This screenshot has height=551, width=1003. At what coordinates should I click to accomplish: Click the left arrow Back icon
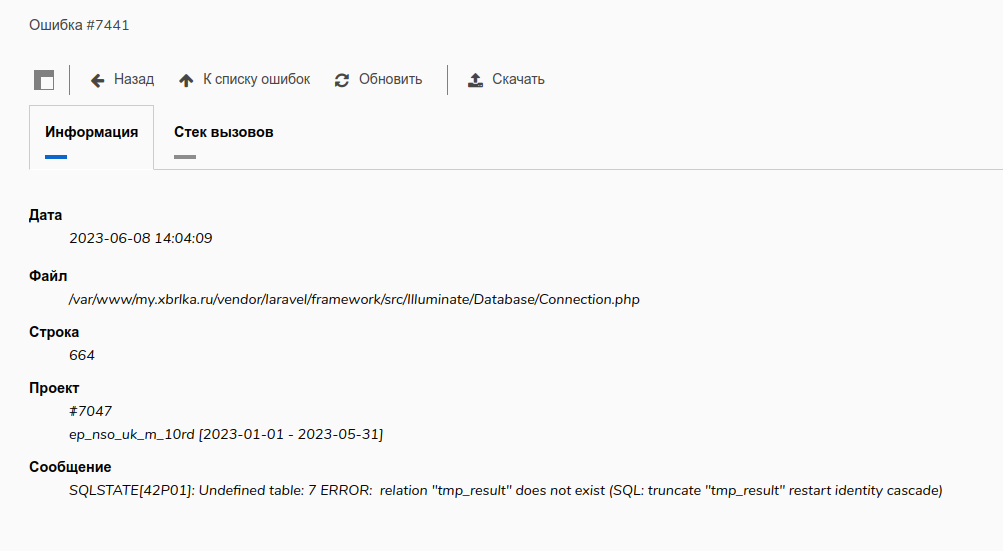[97, 80]
